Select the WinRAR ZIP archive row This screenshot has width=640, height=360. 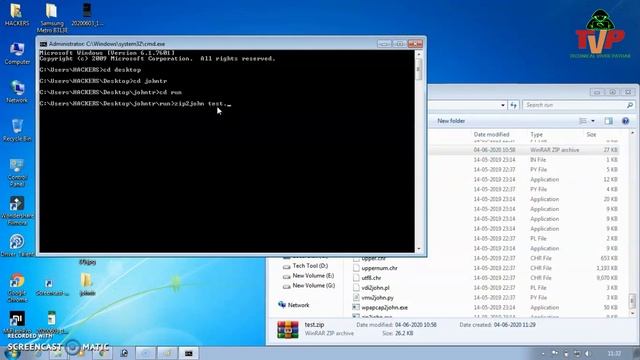(524, 150)
